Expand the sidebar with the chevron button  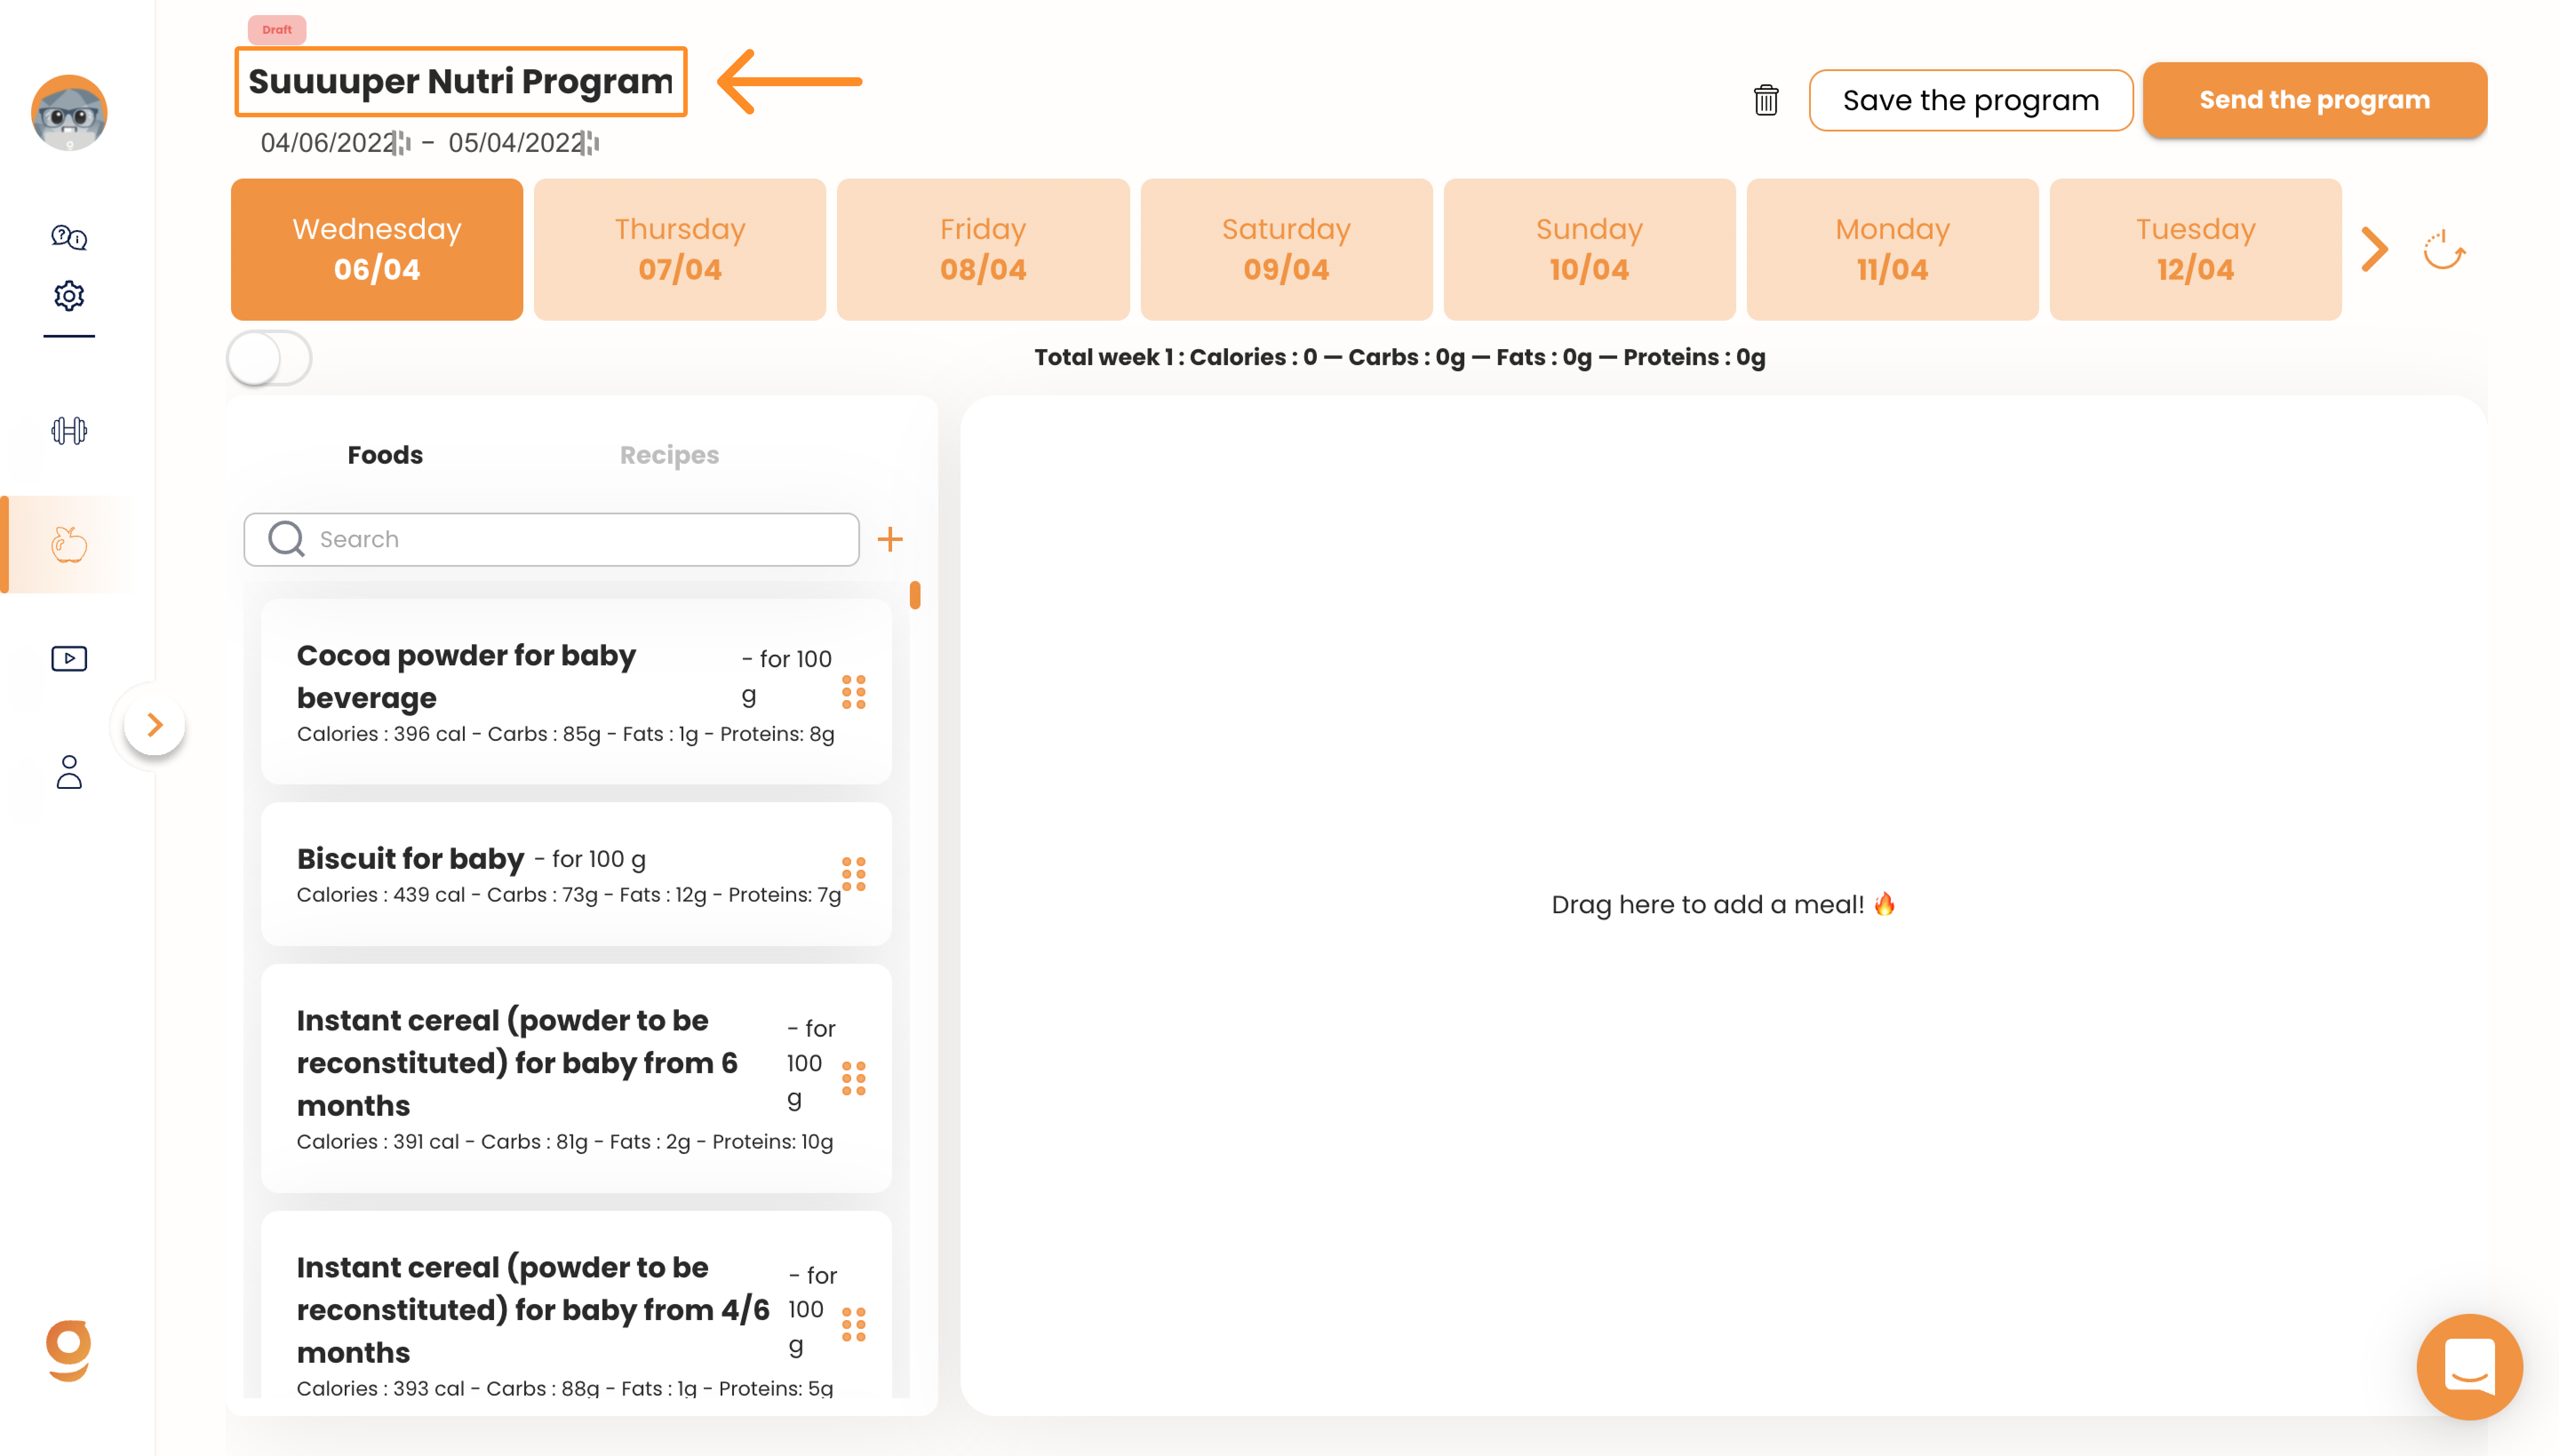point(155,725)
